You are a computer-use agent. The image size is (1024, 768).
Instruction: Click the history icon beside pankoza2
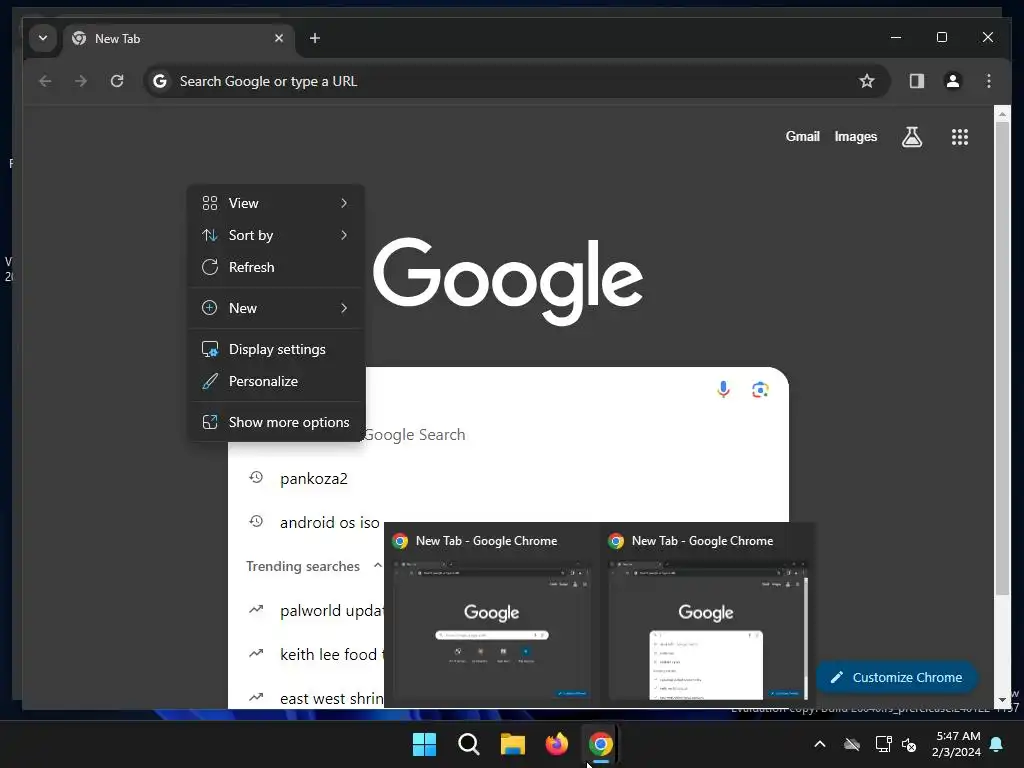[x=256, y=477]
